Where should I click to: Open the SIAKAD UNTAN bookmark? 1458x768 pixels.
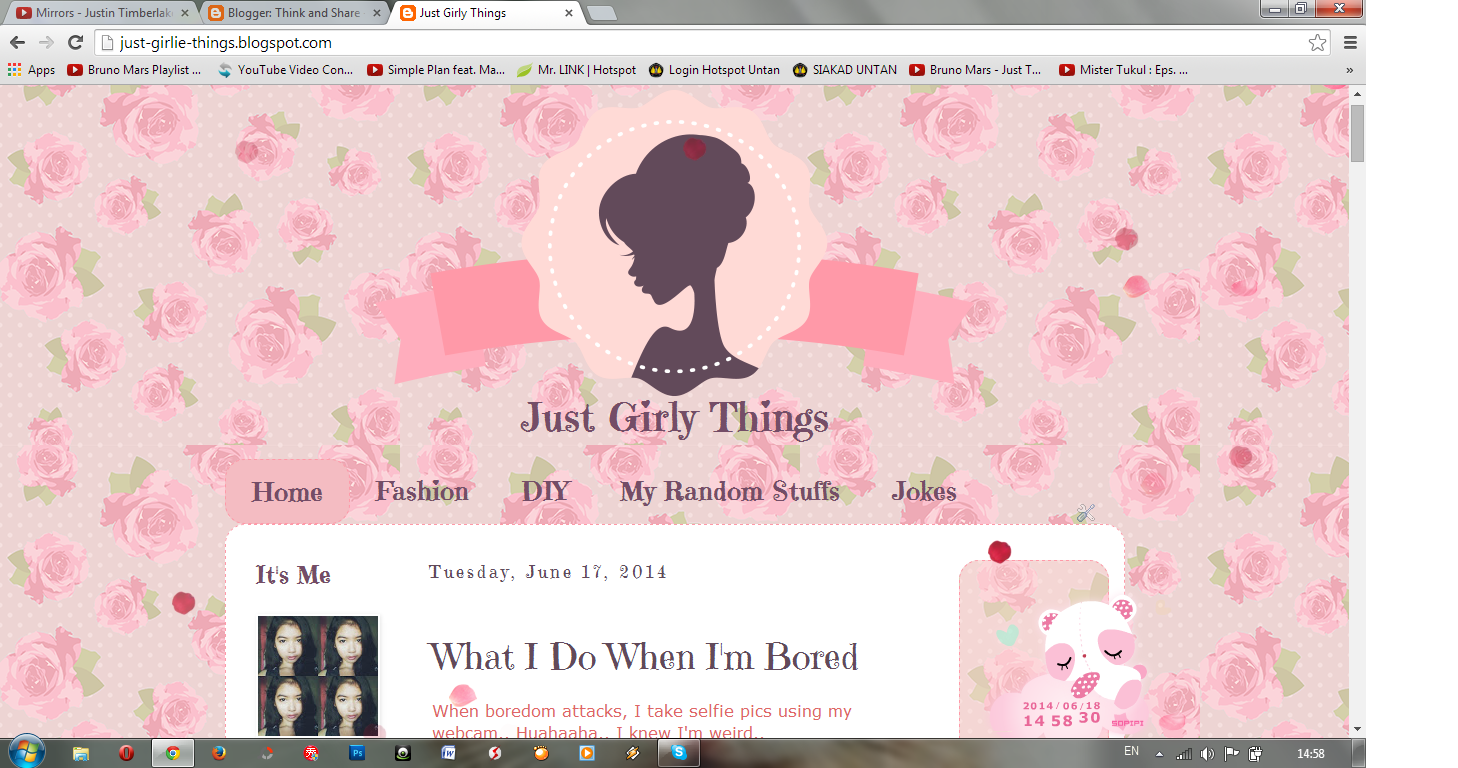pos(845,70)
